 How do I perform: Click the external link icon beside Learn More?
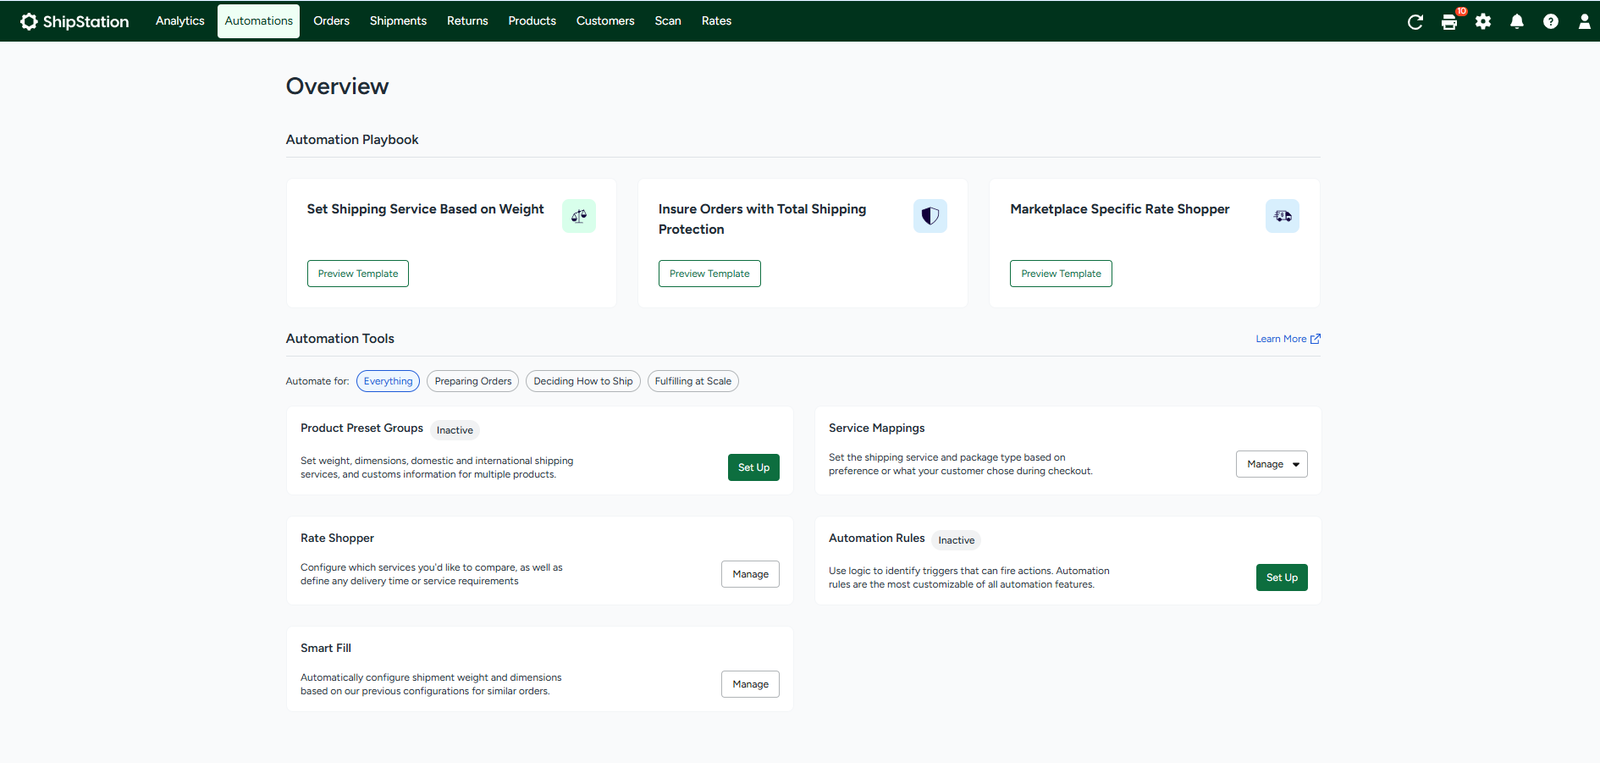tap(1315, 339)
